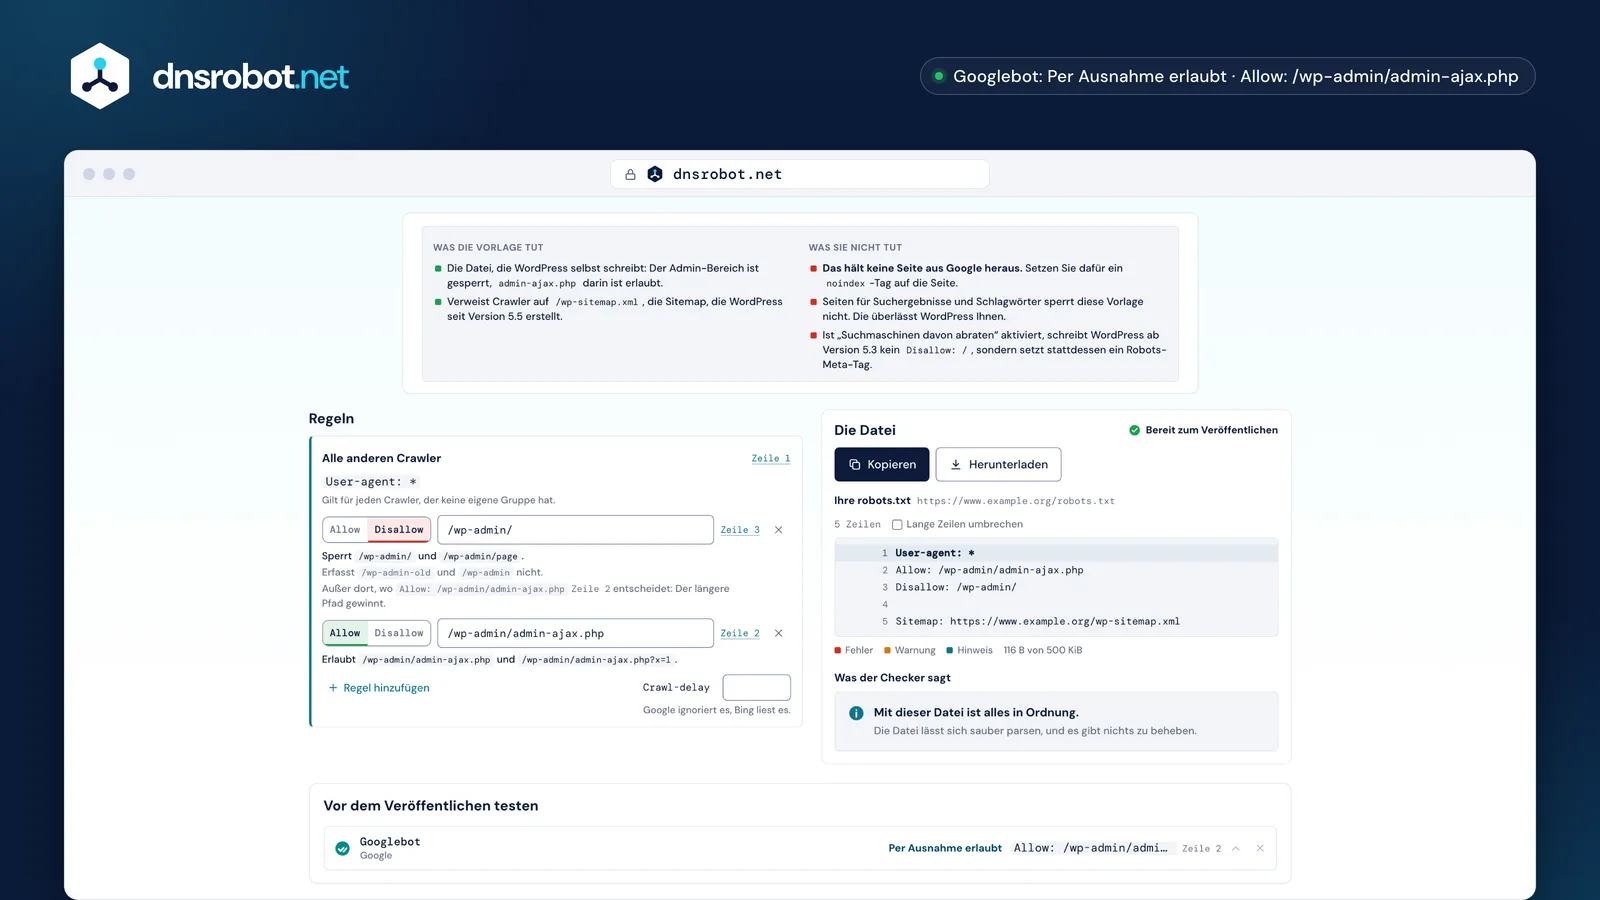Open the Zeile 2 rule link
The width and height of the screenshot is (1600, 900).
pos(740,633)
